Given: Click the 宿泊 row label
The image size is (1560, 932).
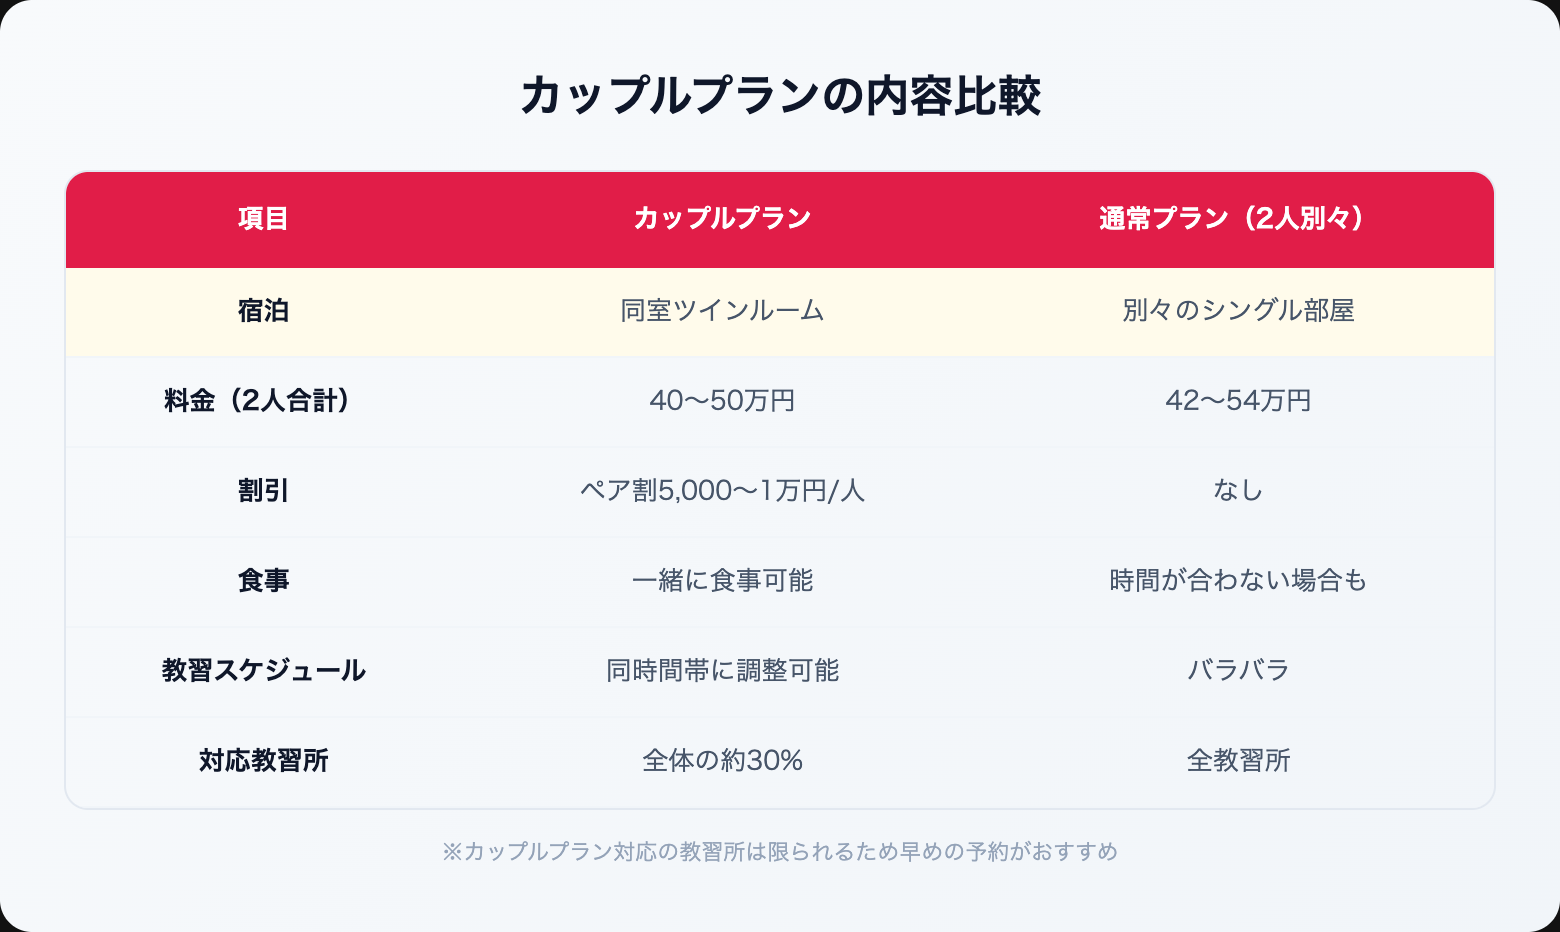Looking at the screenshot, I should coord(264,311).
